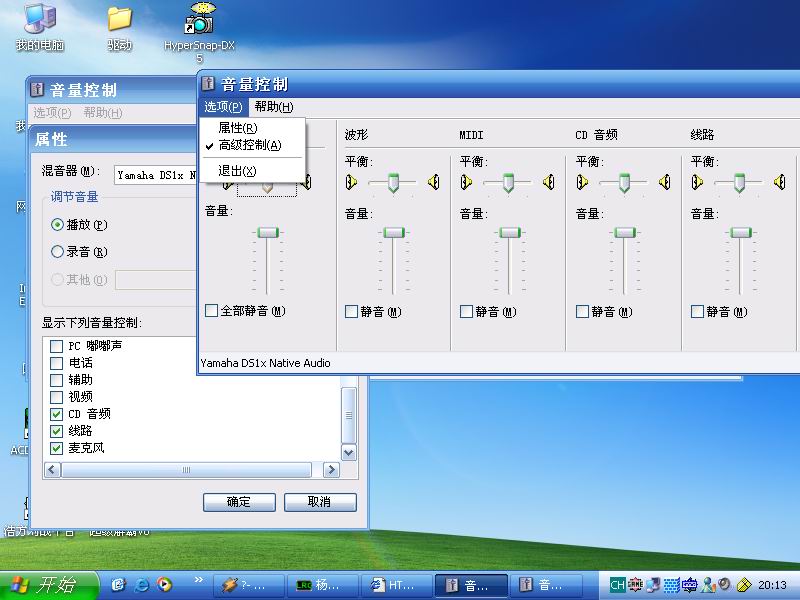Mute the 波形 channel
Viewport: 800px width, 600px height.
[x=352, y=311]
